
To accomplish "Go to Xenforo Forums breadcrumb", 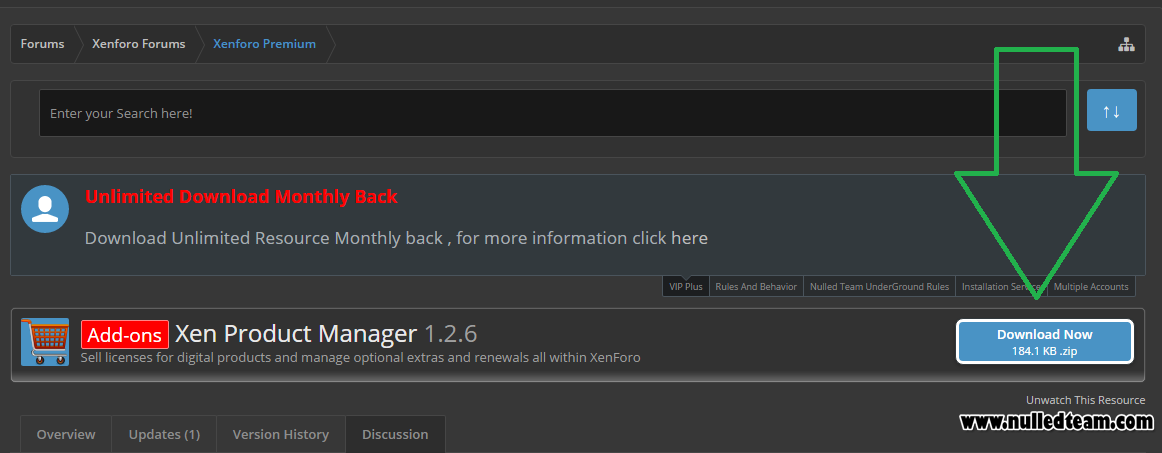I will (x=139, y=44).
